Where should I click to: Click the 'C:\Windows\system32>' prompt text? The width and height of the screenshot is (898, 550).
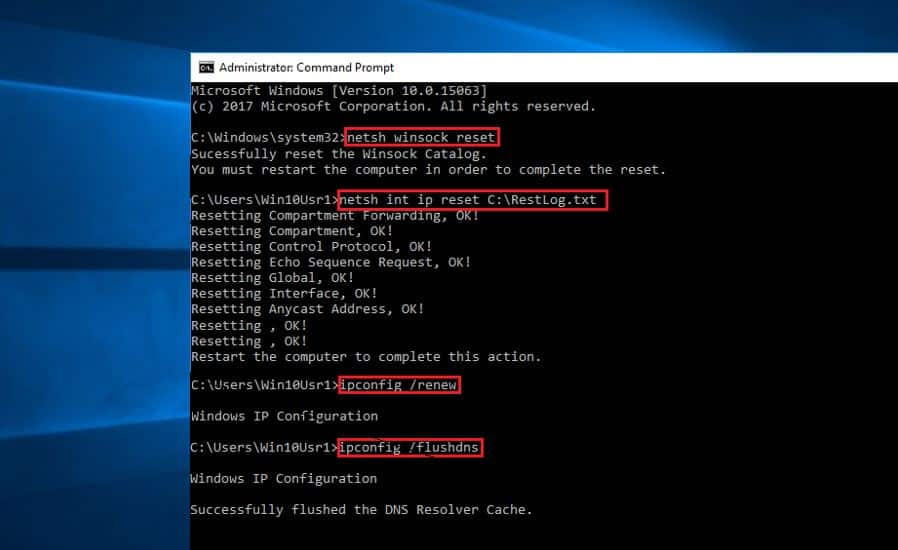(266, 137)
